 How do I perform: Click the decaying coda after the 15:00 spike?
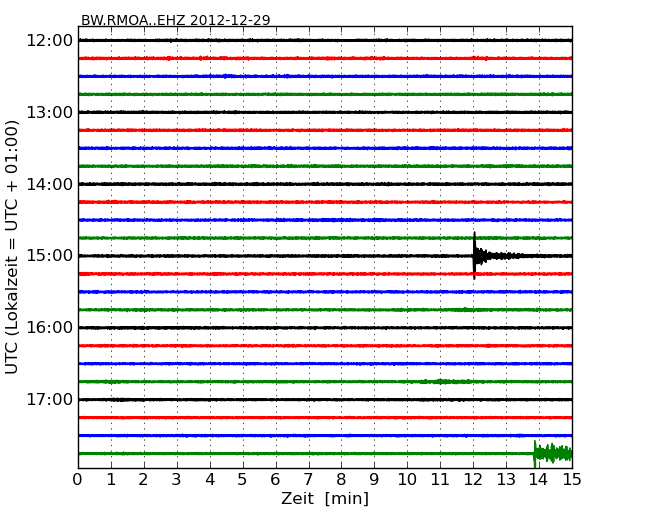tap(500, 256)
